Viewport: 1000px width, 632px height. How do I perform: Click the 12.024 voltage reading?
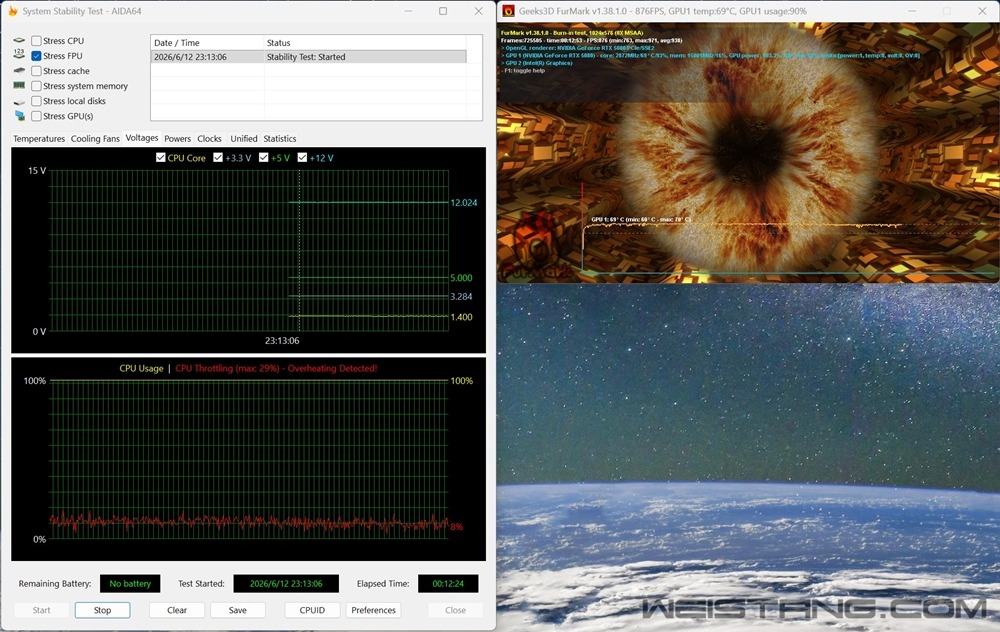coord(464,203)
